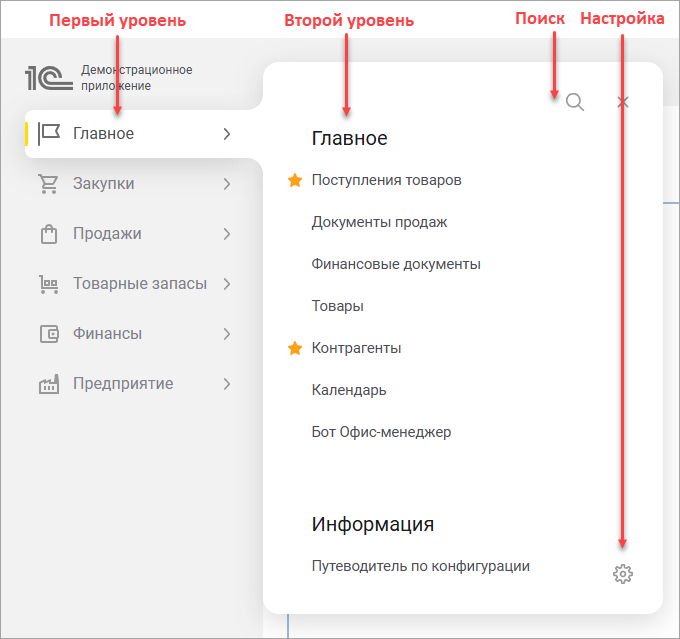Expand the Закупки section chevron
This screenshot has width=680, height=639.
[x=227, y=184]
